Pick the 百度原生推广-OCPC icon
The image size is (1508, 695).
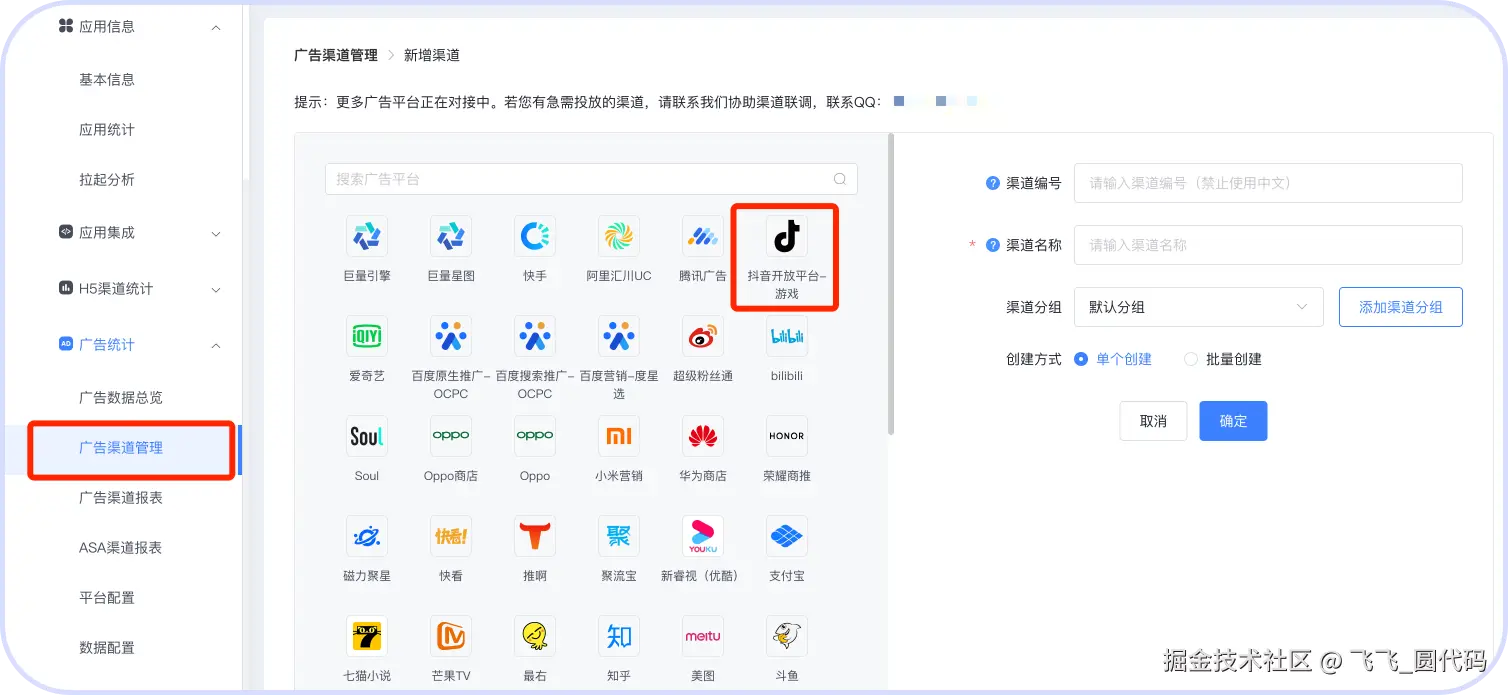[451, 337]
